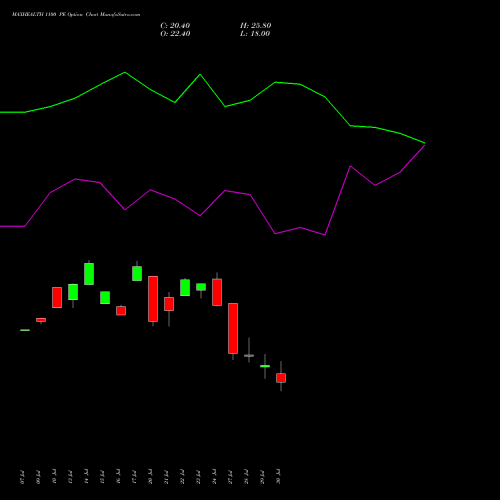Select the tall red candle above 27 Jul
Screen dimensions: 500x500
coord(233,328)
